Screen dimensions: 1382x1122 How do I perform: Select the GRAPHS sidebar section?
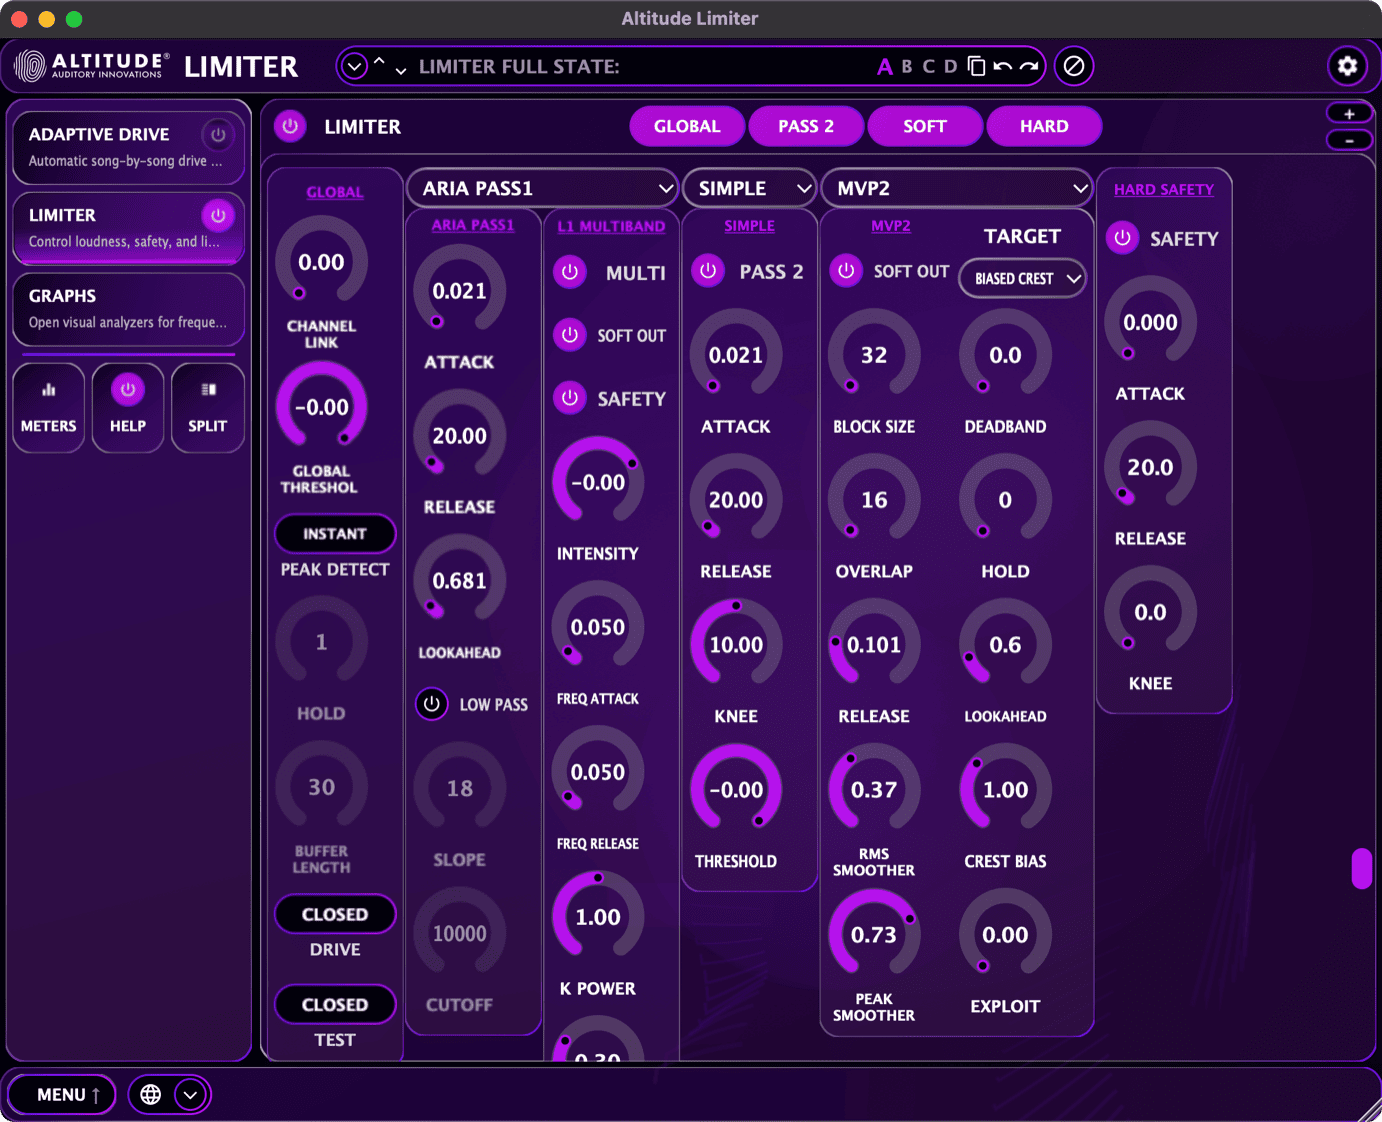(x=128, y=308)
